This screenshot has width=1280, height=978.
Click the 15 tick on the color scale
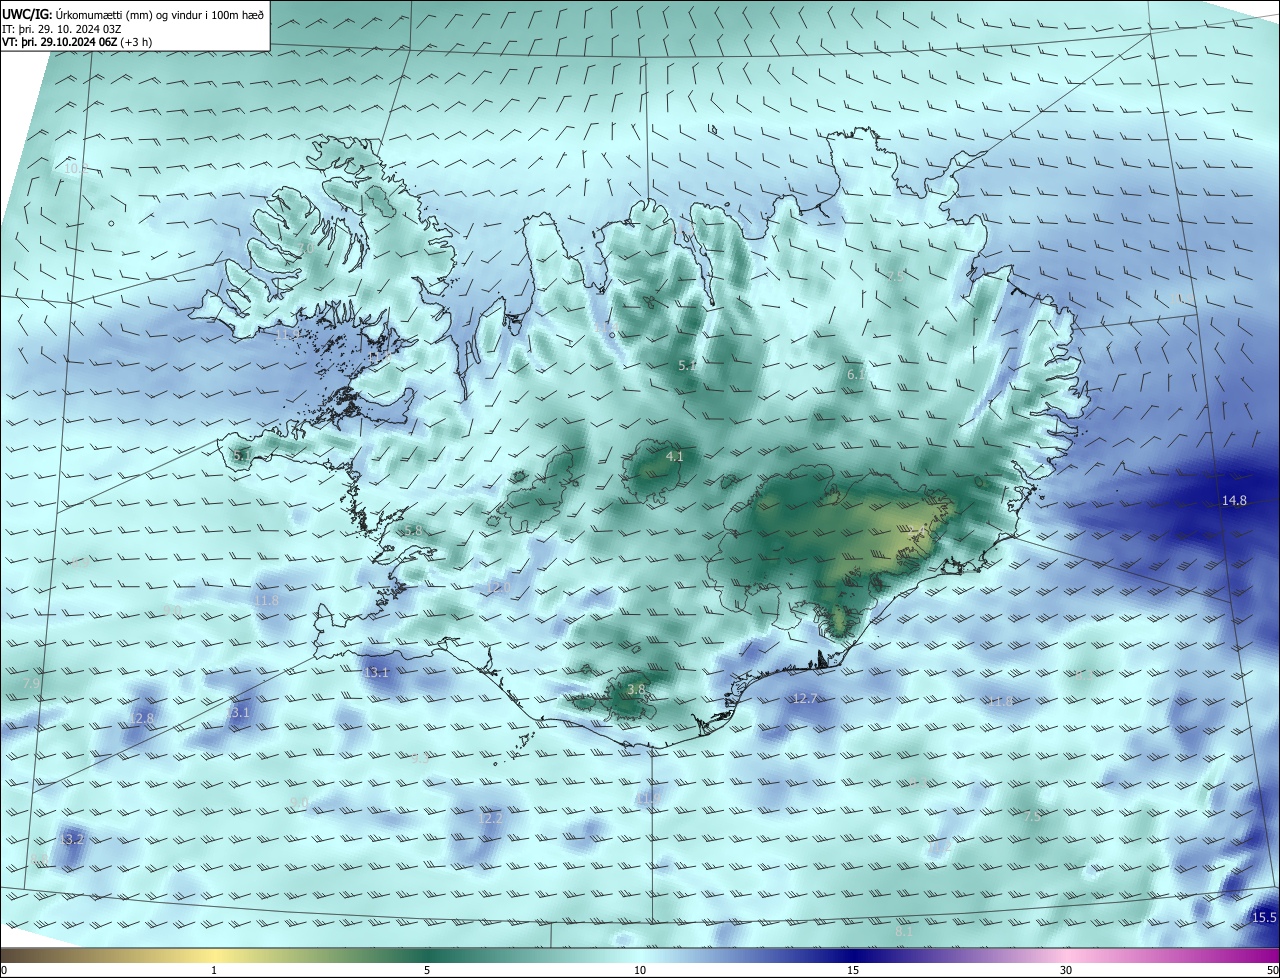tap(853, 970)
